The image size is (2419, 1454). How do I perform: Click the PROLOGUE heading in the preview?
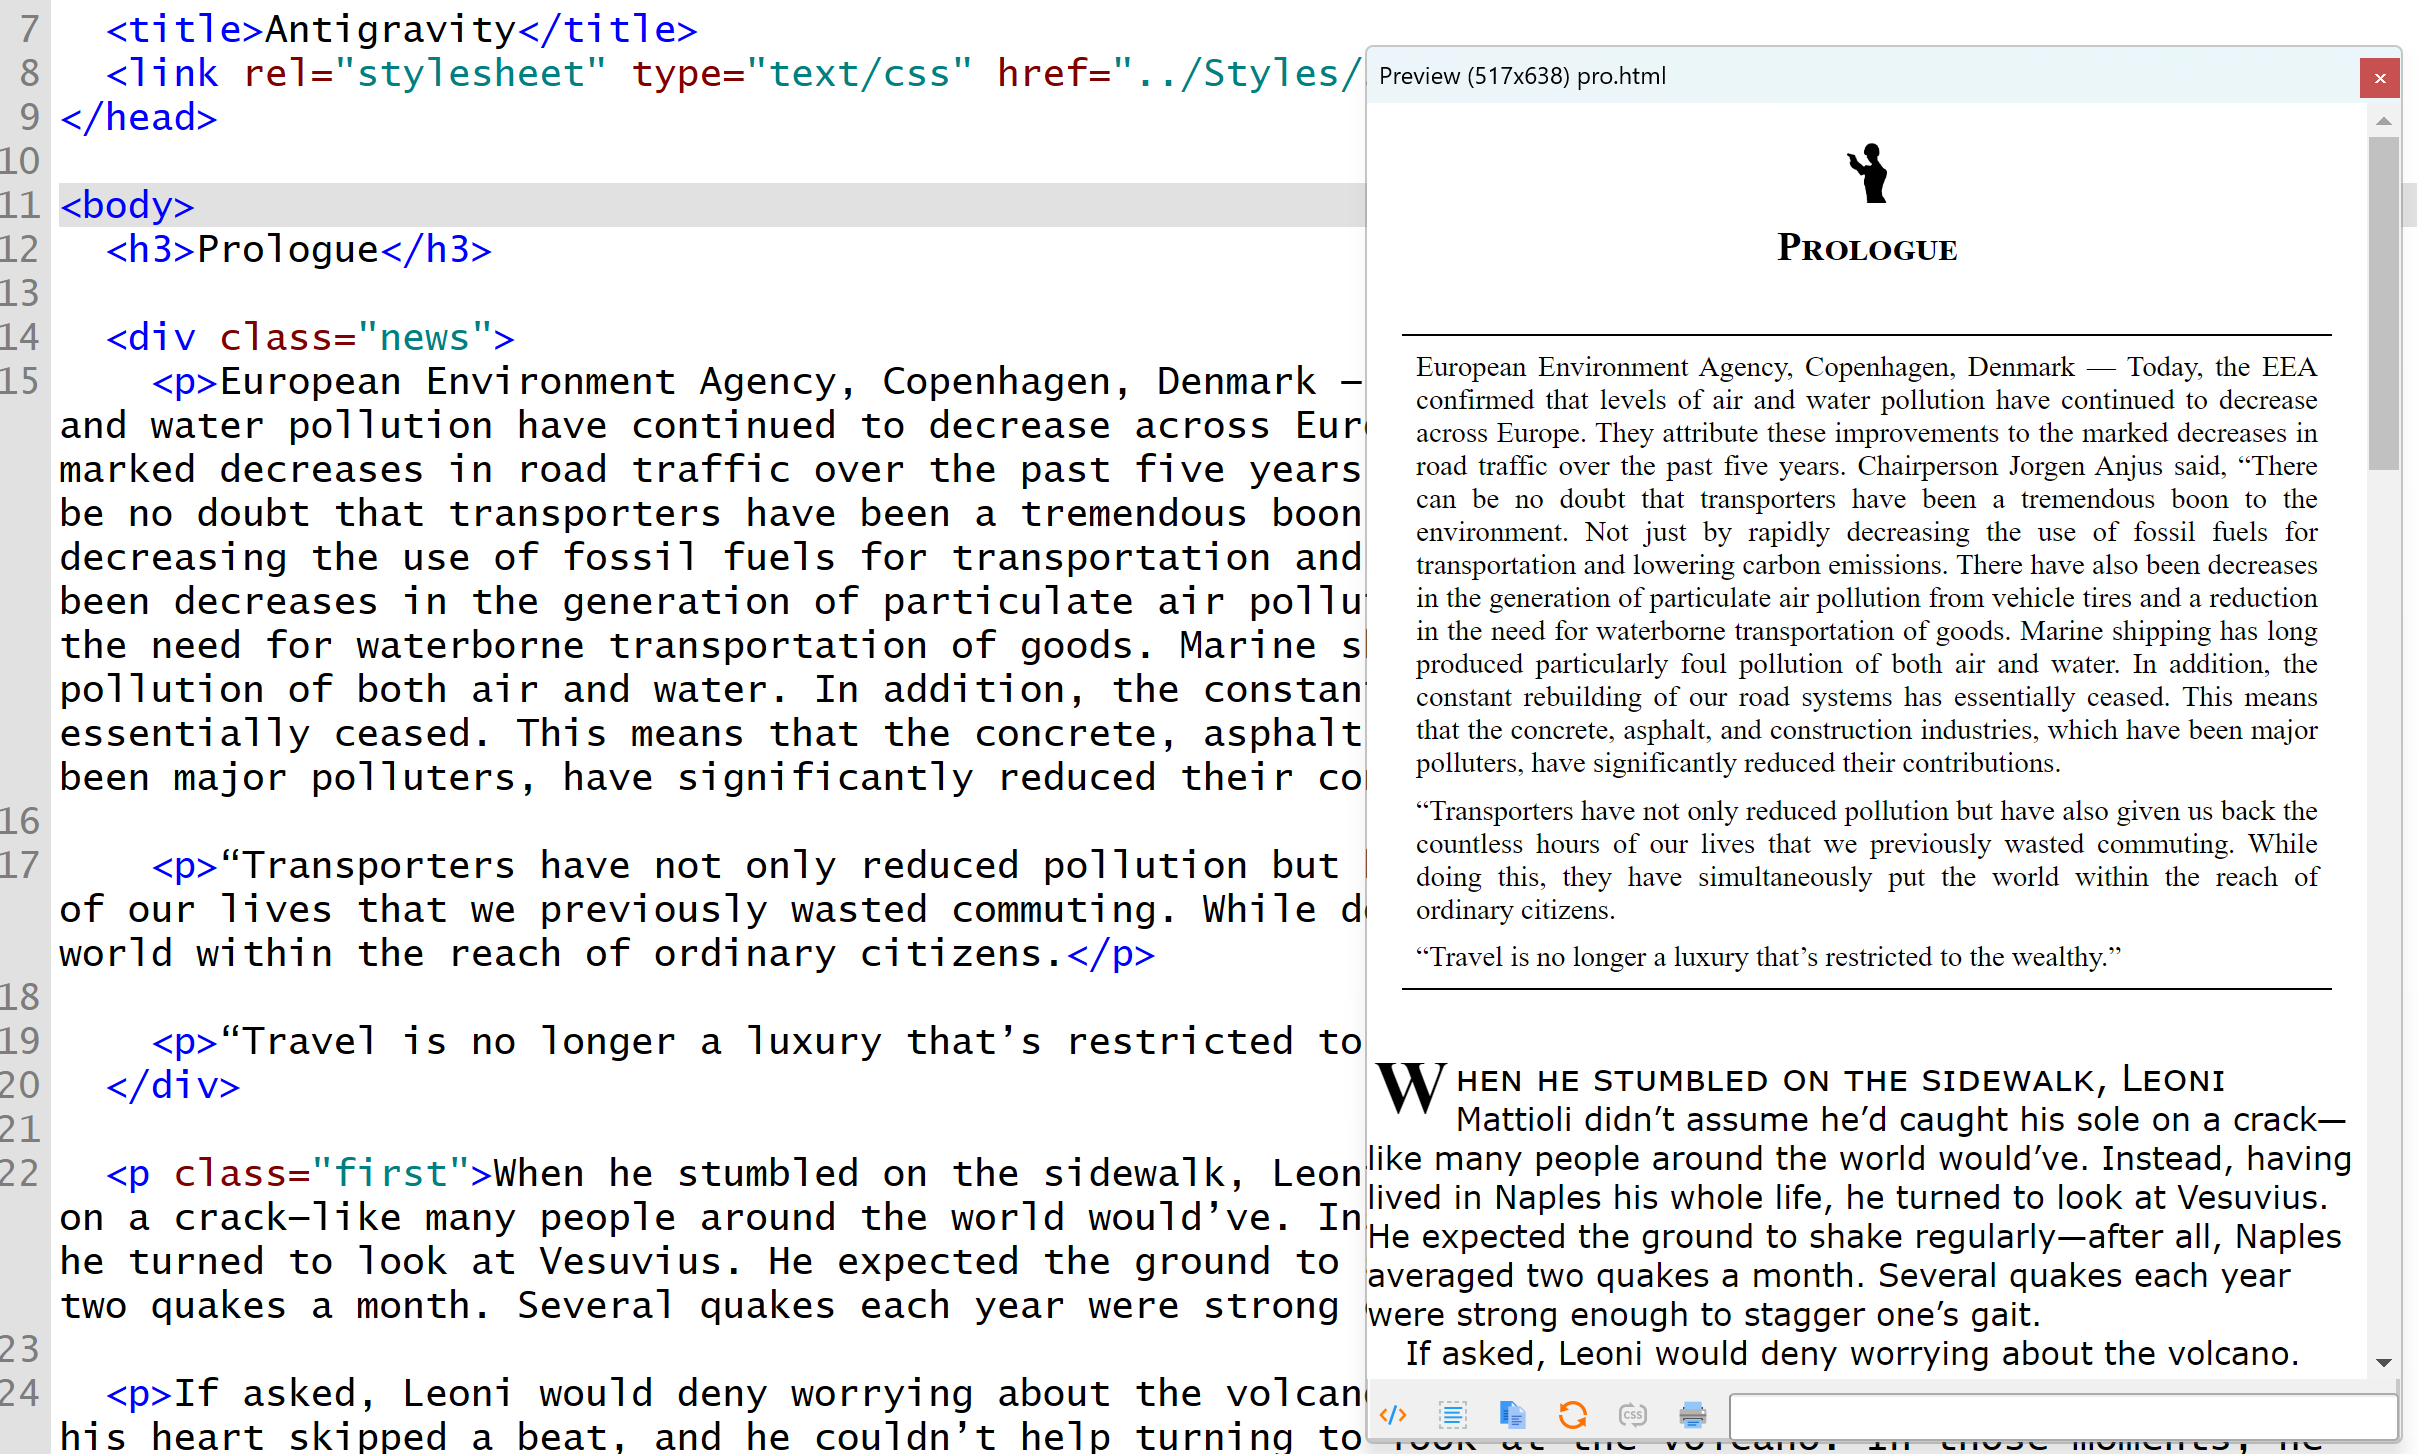tap(1866, 248)
